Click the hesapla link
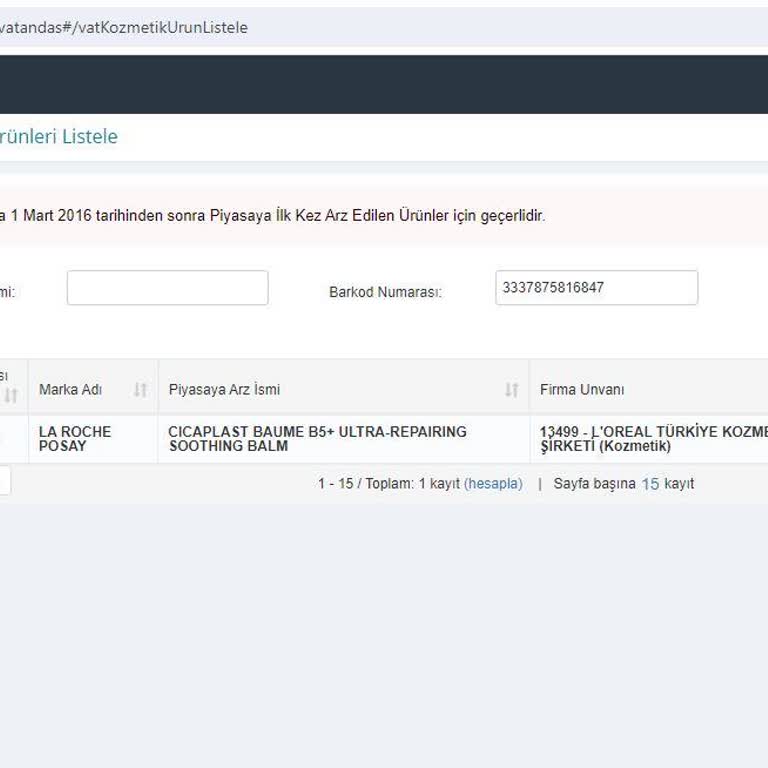The image size is (768, 768). coord(493,483)
